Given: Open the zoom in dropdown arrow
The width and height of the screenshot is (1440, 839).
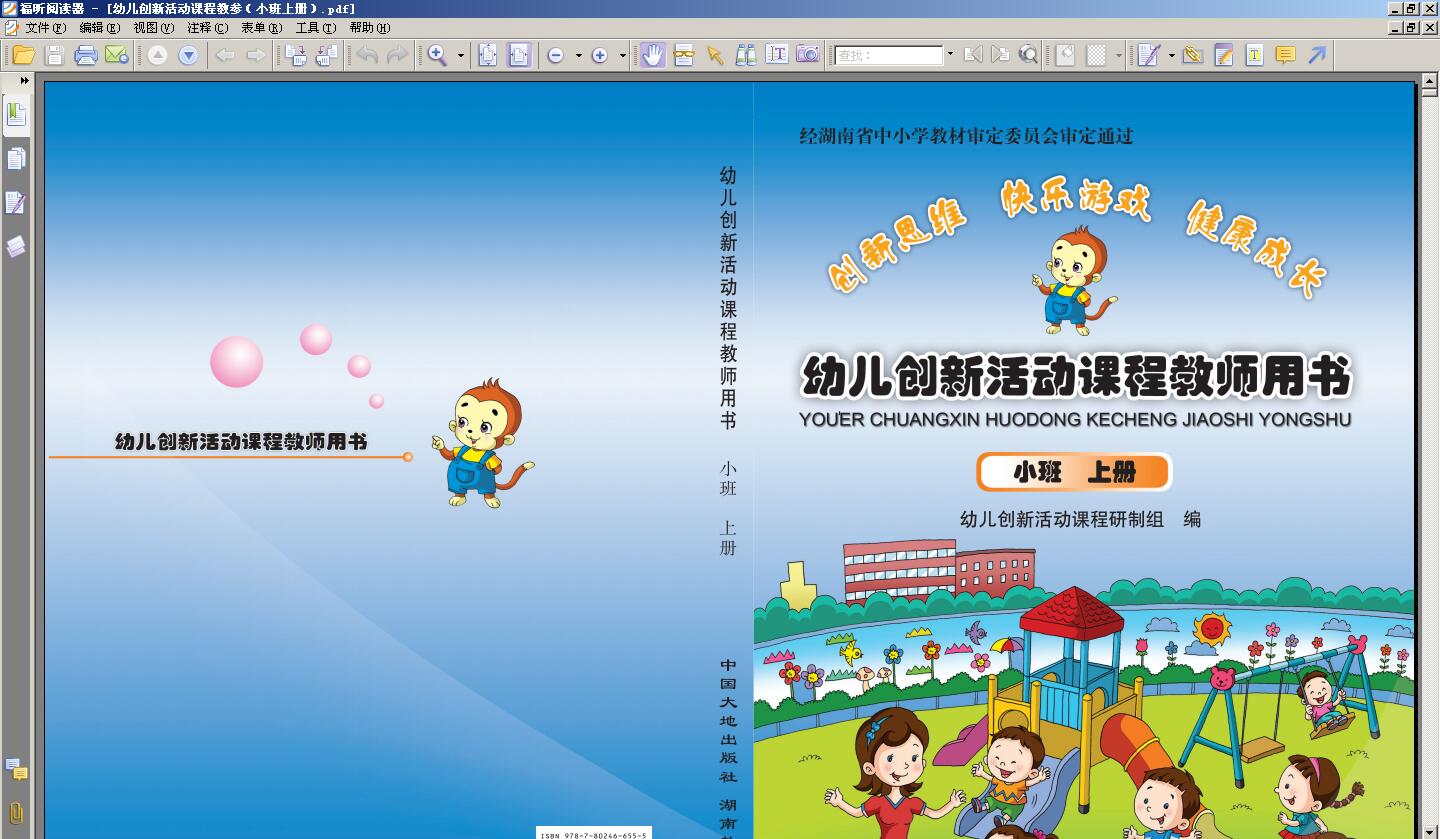Looking at the screenshot, I should (622, 56).
